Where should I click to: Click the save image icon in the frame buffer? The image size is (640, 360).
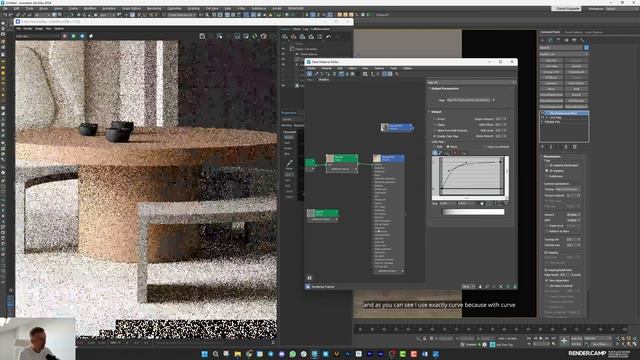(x=202, y=36)
